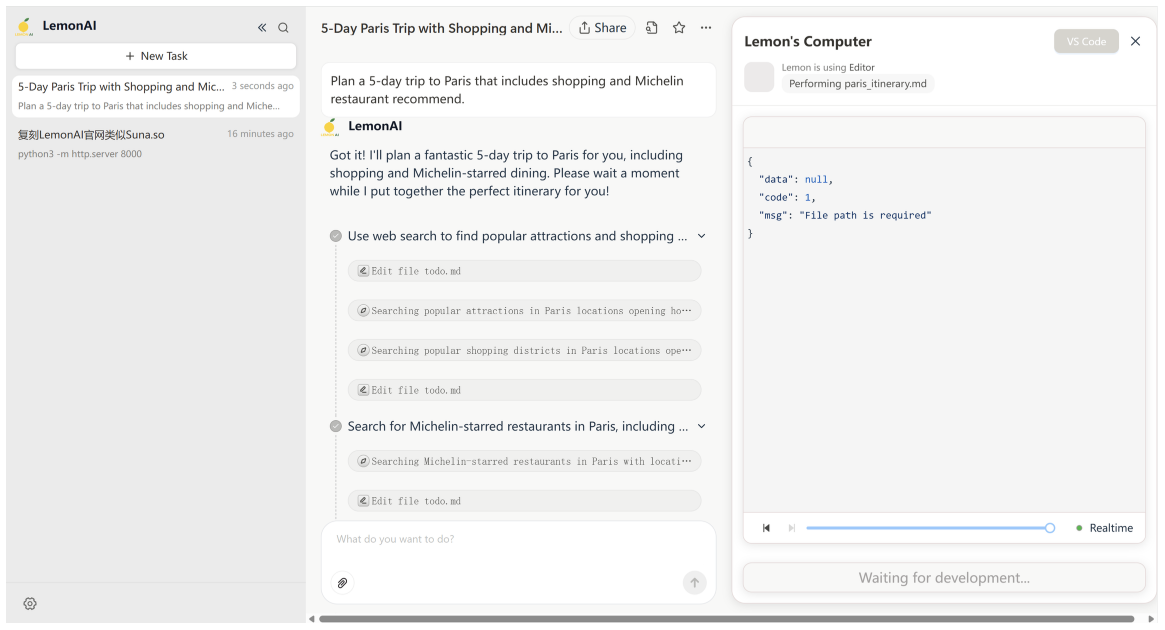The height and width of the screenshot is (630, 1165).
Task: Click the horizontal scrollbar at the bottom
Action: pyautogui.click(x=727, y=619)
